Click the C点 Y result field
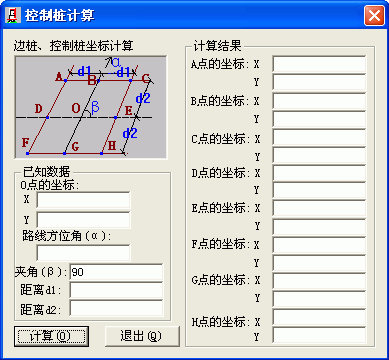389x360 pixels. coord(319,155)
